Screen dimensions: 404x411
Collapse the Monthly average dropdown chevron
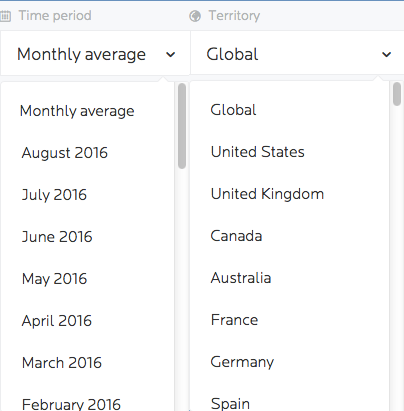coord(171,54)
